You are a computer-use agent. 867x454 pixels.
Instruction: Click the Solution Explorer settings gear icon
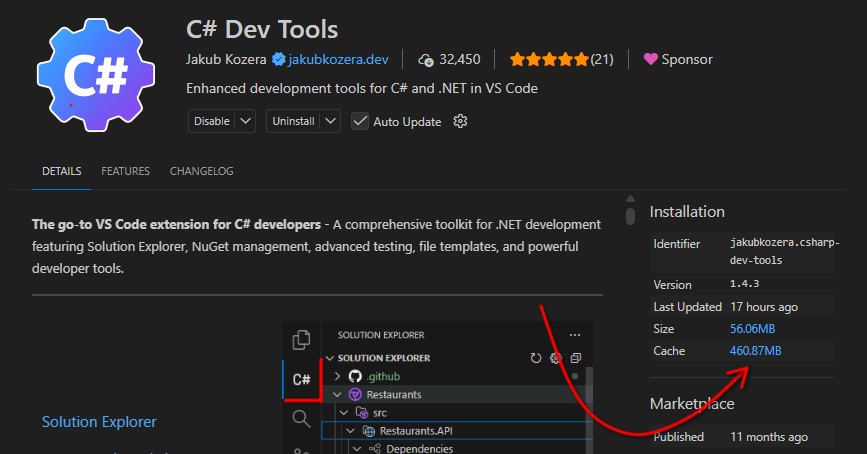[555, 358]
